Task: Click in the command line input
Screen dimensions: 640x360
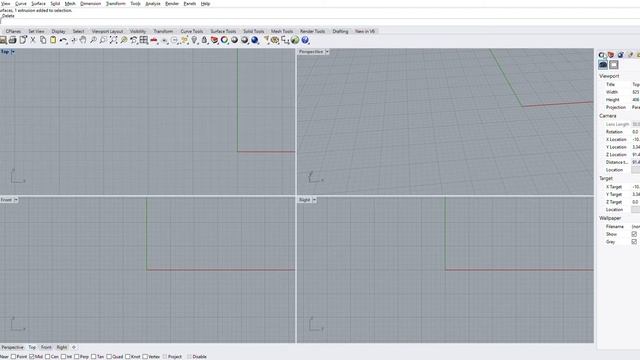Action: [320, 21]
